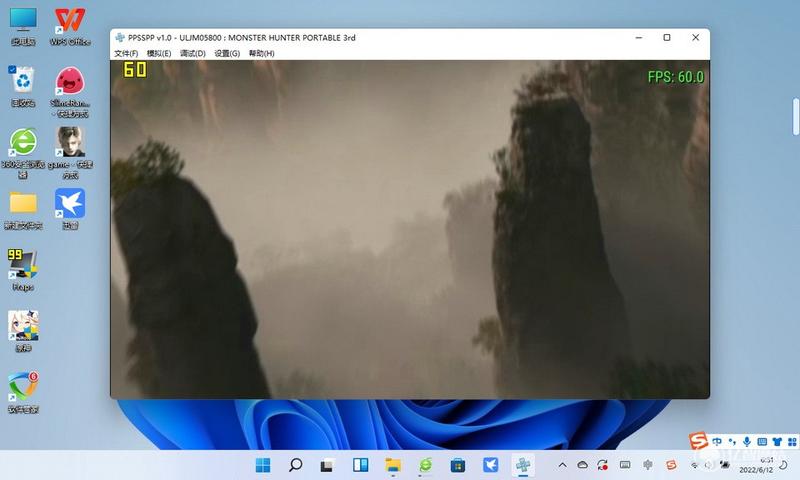Open the skin shirt icon on the Sogou bar
The width and height of the screenshot is (800, 480).
pos(777,442)
